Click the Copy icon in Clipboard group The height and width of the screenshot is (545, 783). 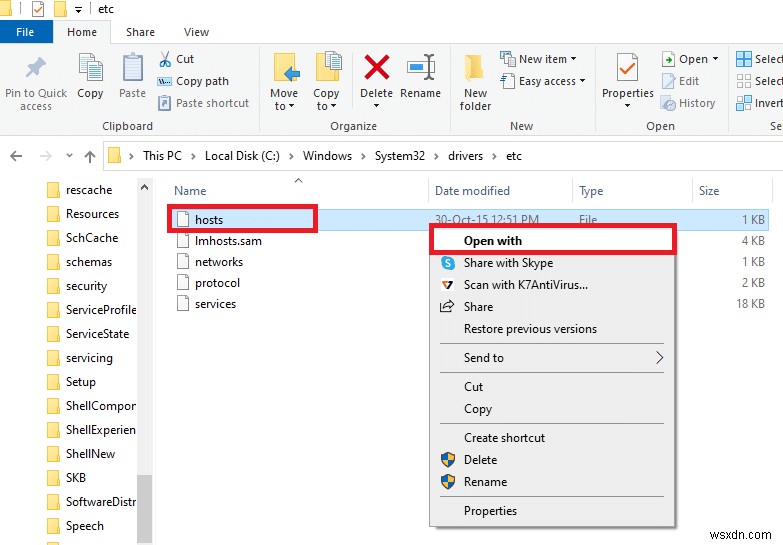coord(90,67)
